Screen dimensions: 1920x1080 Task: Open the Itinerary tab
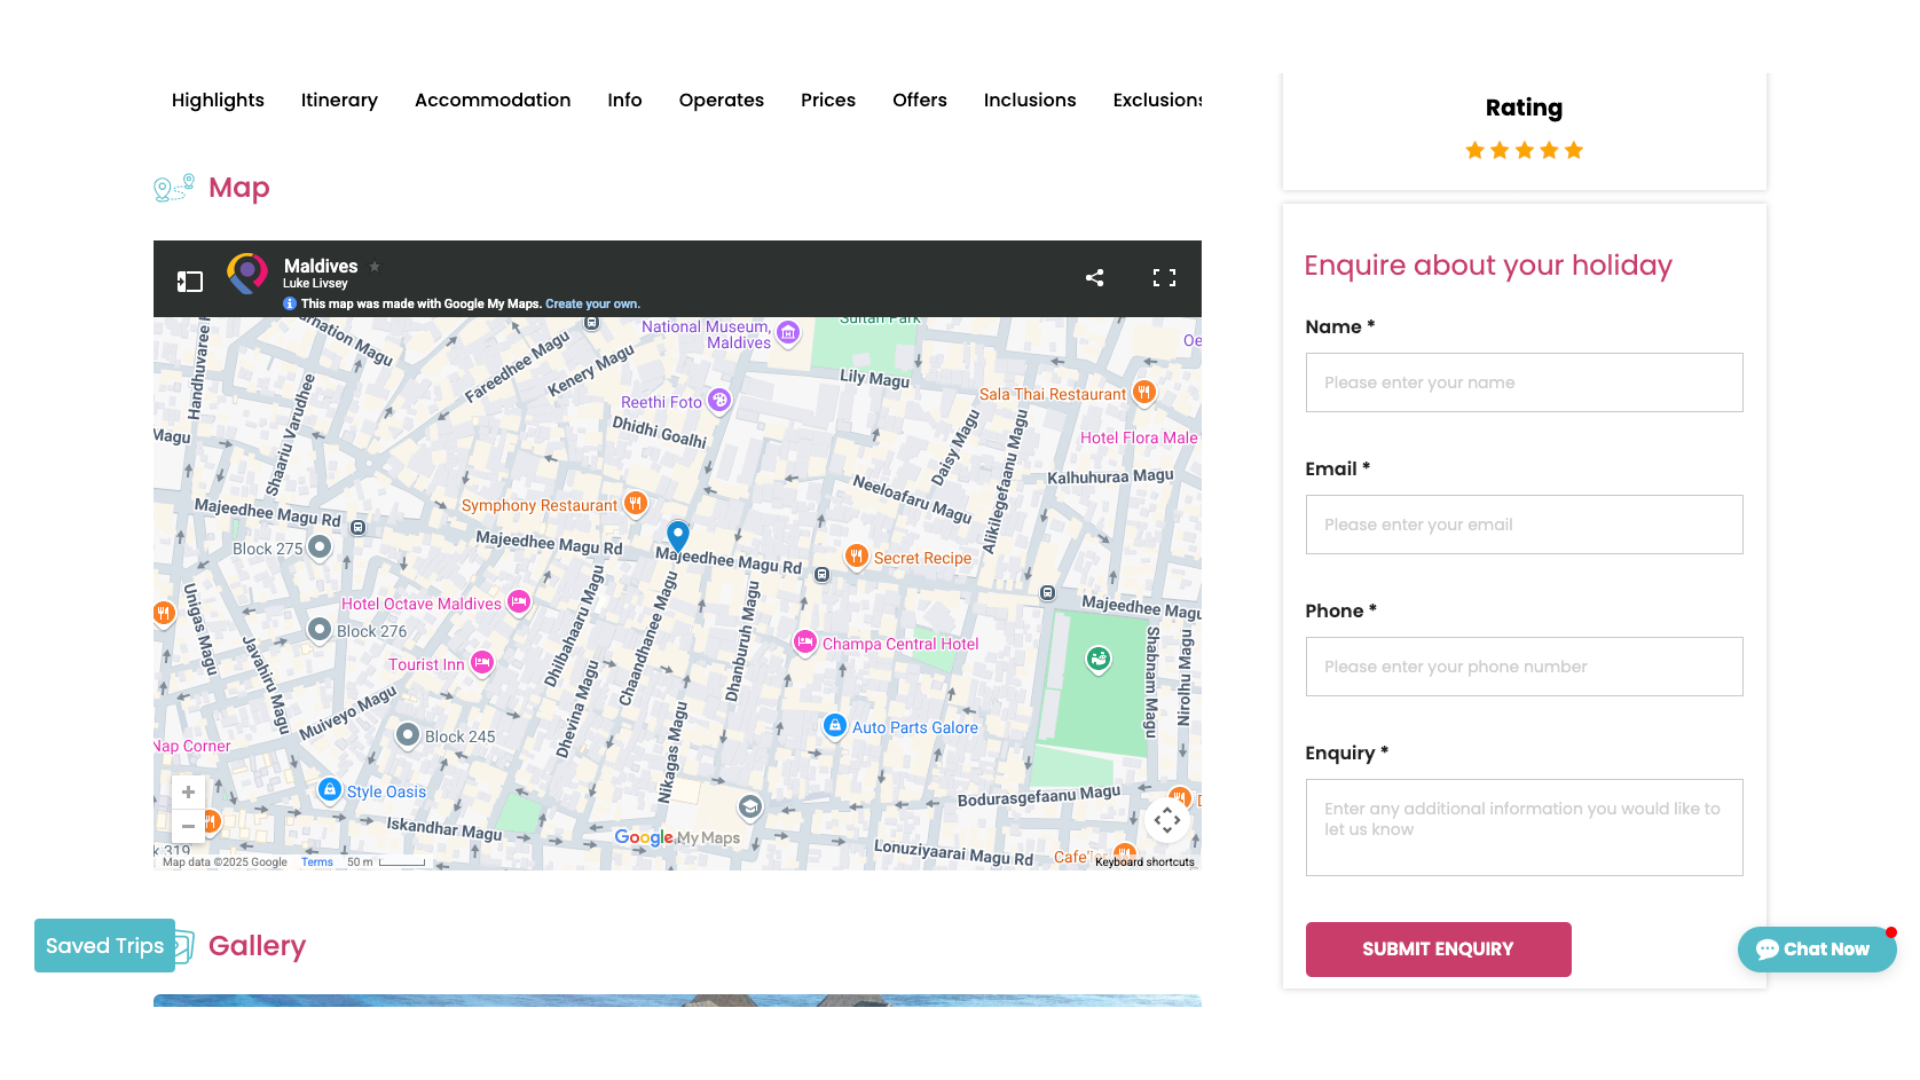click(x=339, y=100)
